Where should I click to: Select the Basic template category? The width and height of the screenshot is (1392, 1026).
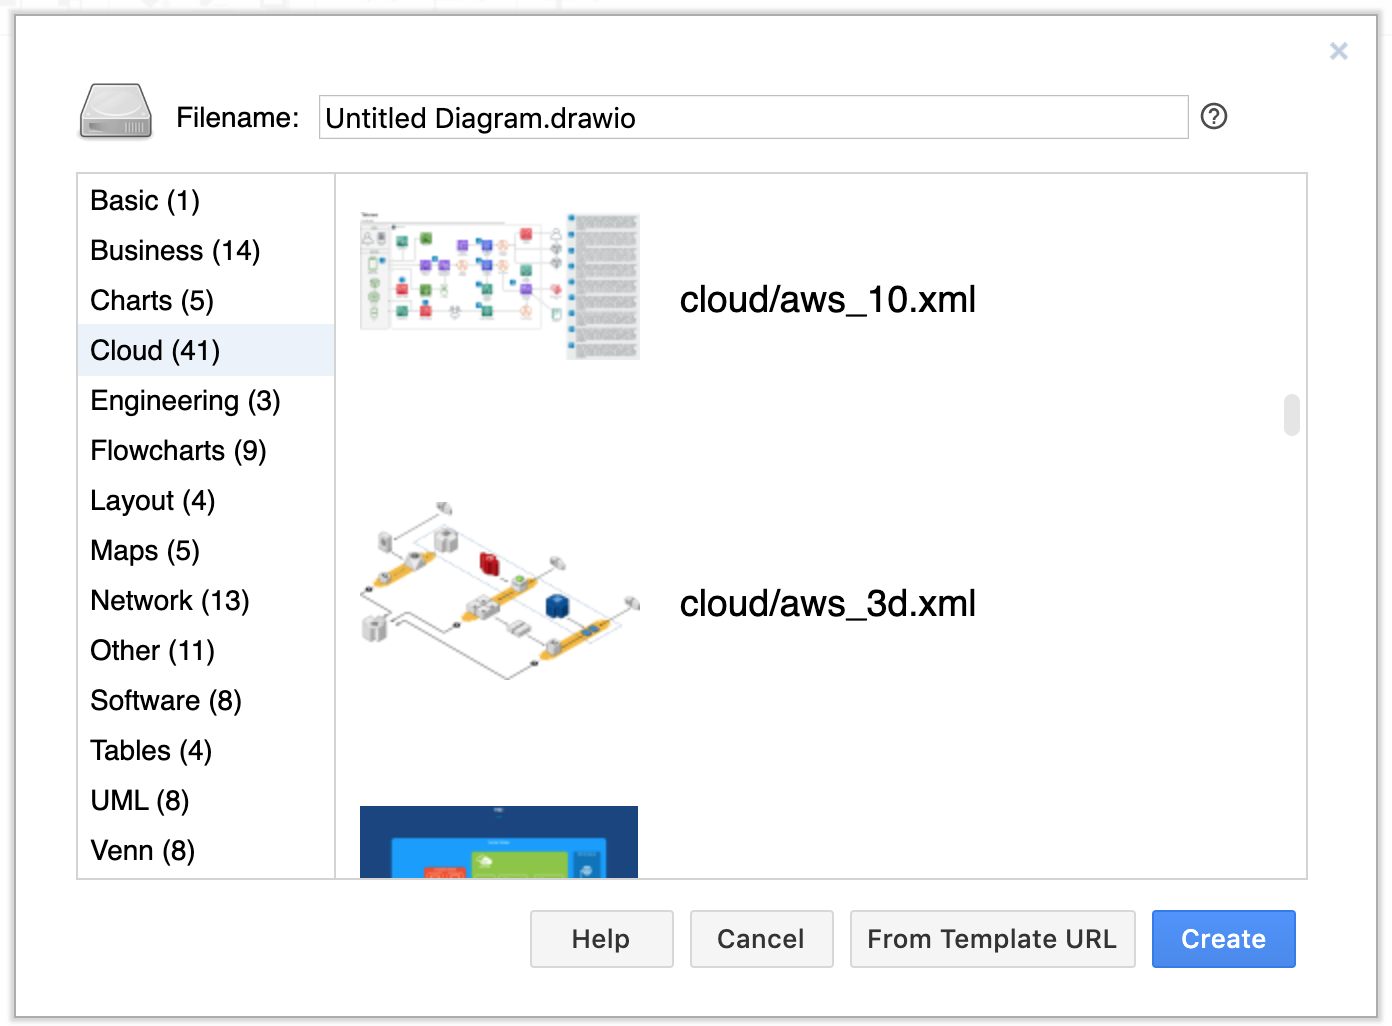(144, 200)
